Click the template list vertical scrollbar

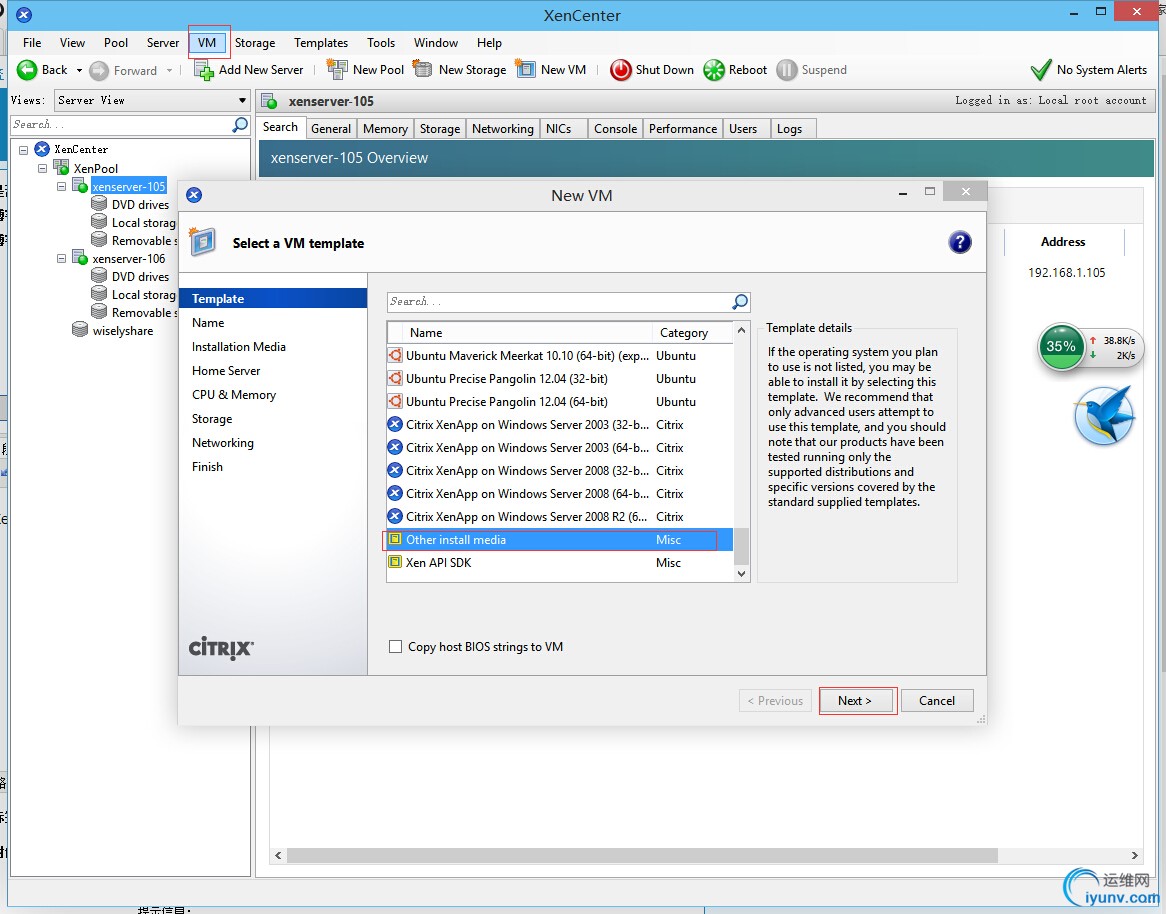click(x=741, y=450)
